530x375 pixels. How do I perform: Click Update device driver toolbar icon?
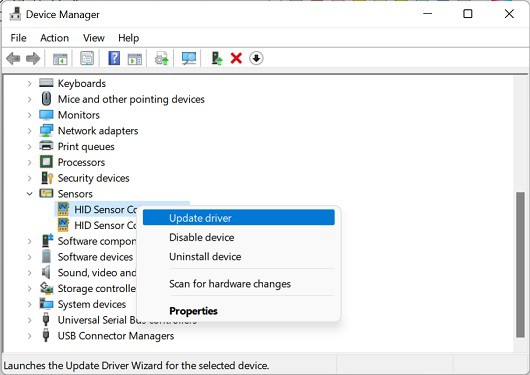(162, 58)
